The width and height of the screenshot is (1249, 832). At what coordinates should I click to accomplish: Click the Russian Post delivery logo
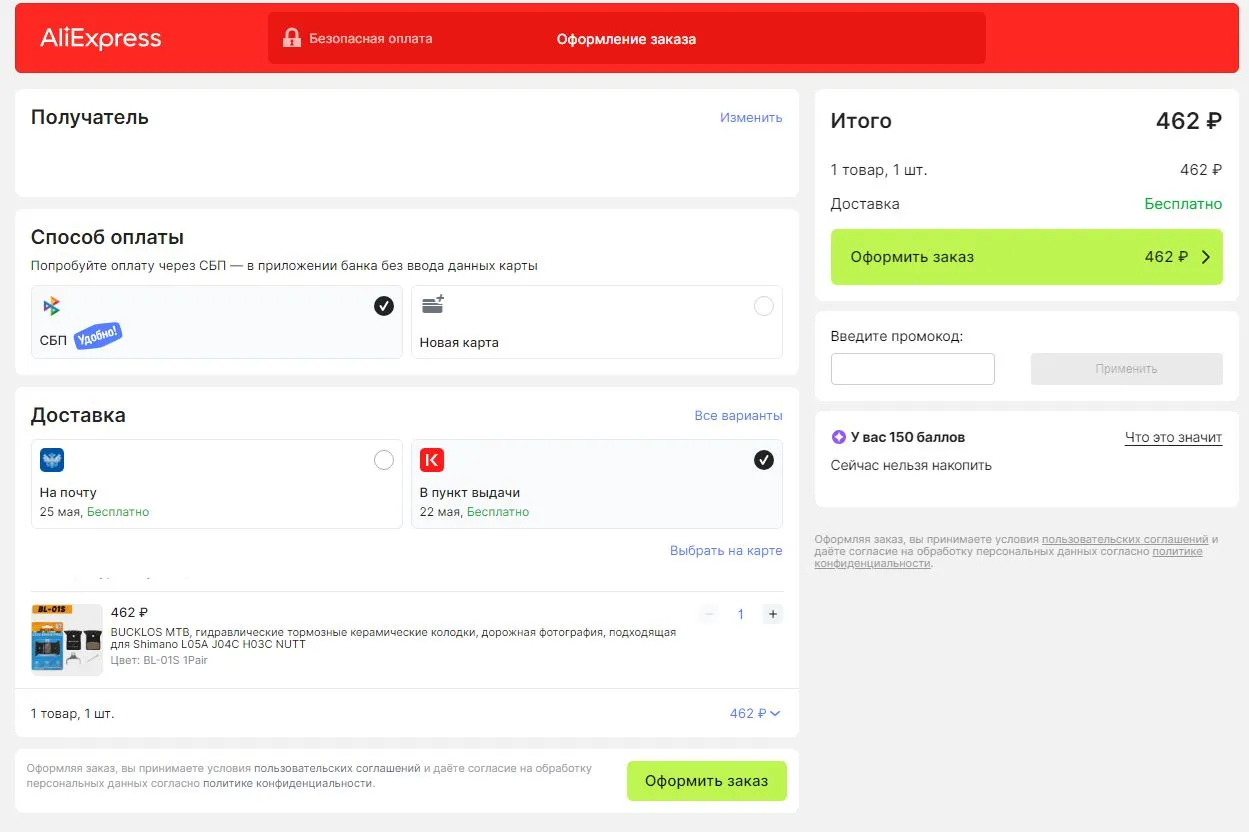[52, 460]
